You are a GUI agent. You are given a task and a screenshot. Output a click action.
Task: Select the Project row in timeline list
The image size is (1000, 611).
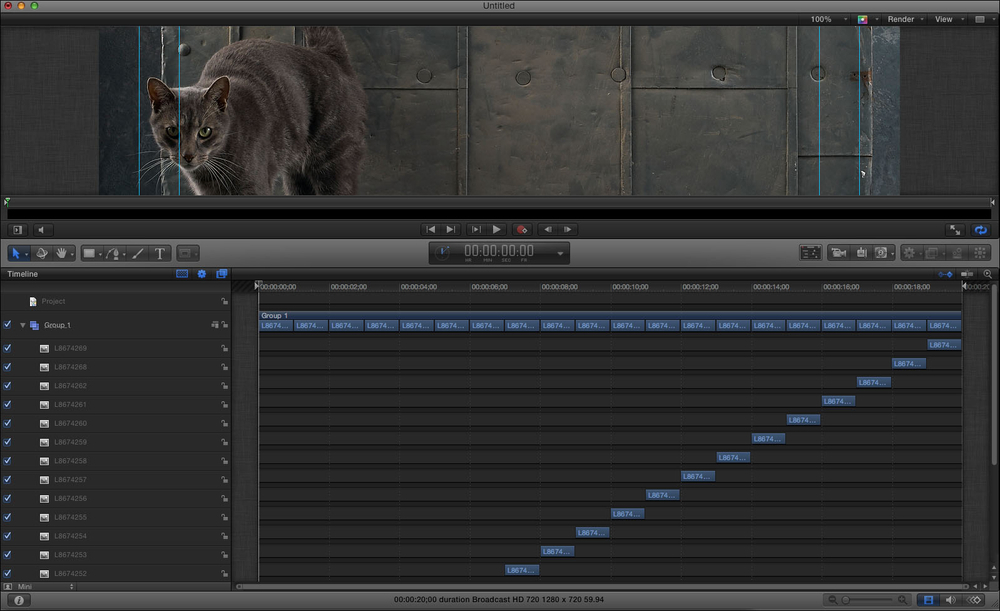[x=54, y=301]
